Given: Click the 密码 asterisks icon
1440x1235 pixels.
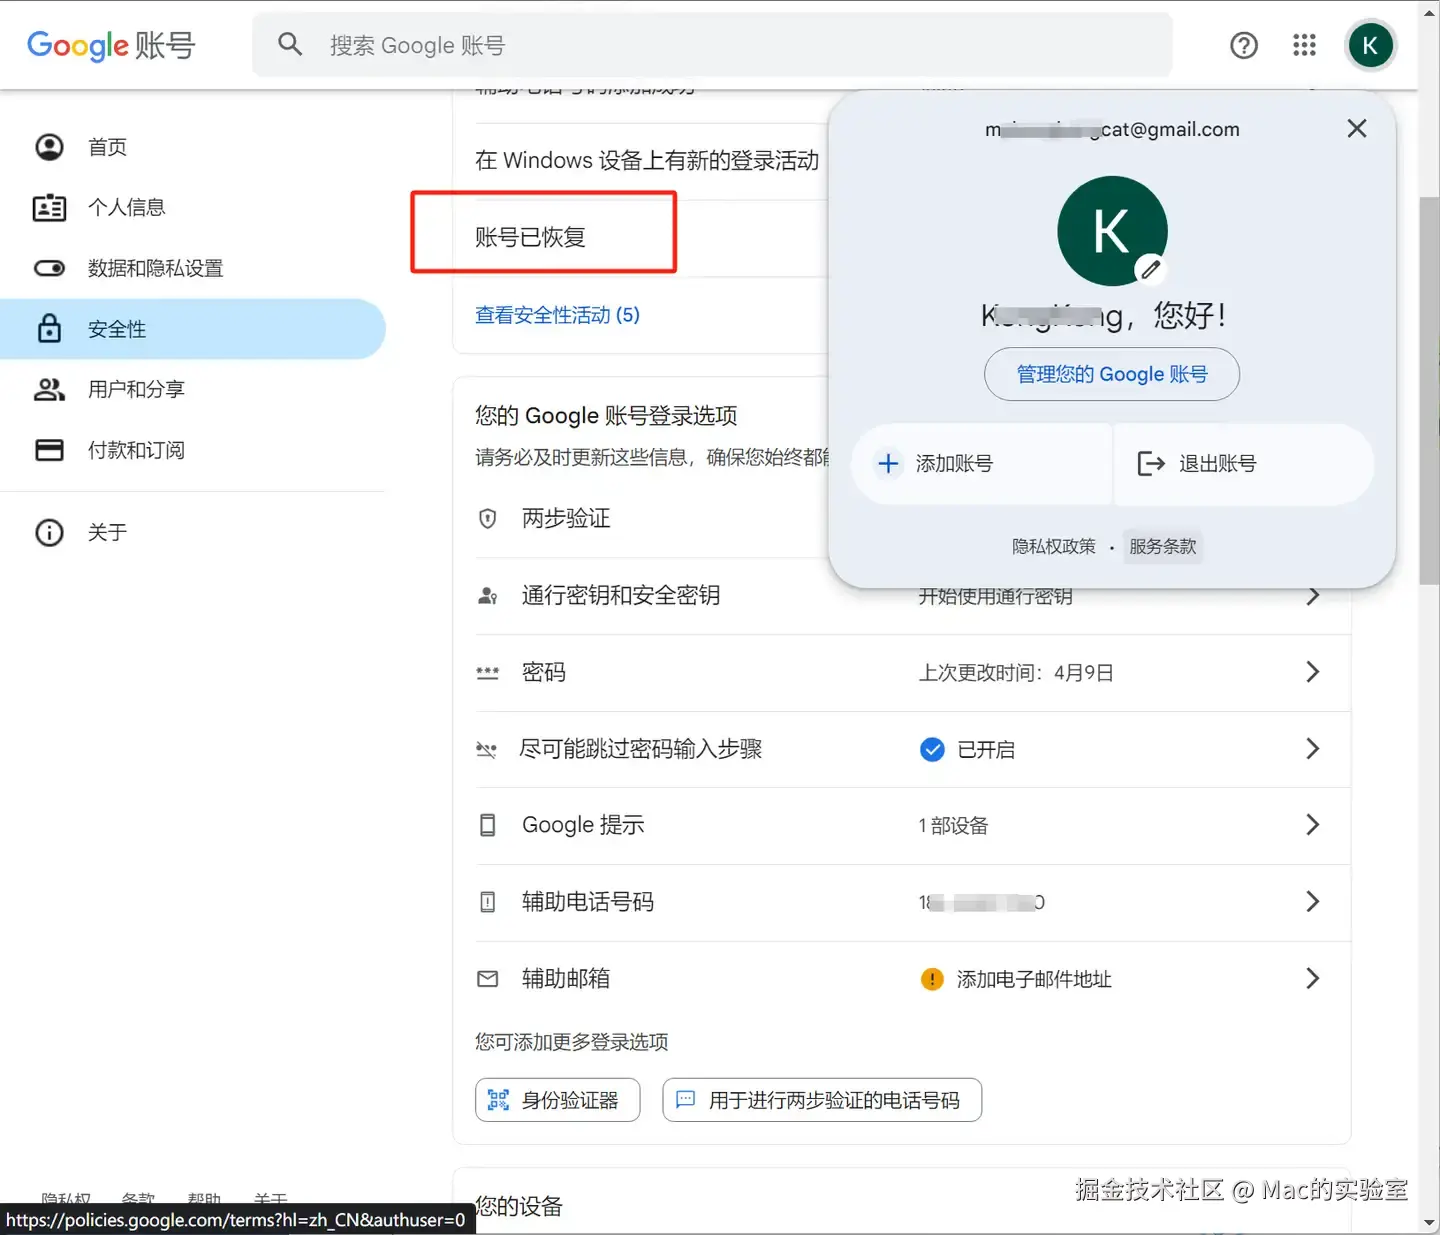Looking at the screenshot, I should tap(488, 673).
